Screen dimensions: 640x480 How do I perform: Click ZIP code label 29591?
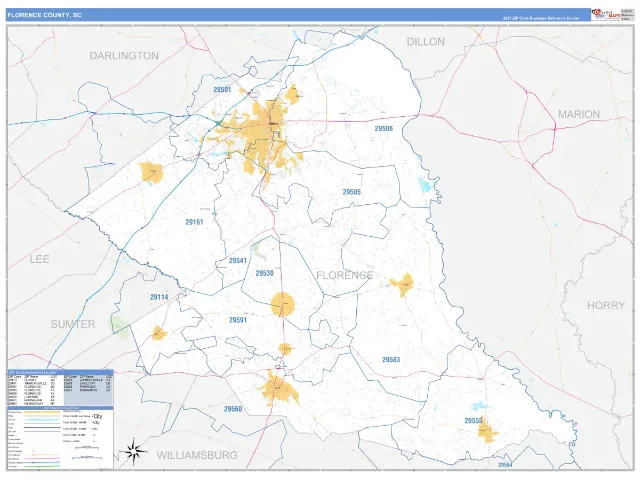238,320
